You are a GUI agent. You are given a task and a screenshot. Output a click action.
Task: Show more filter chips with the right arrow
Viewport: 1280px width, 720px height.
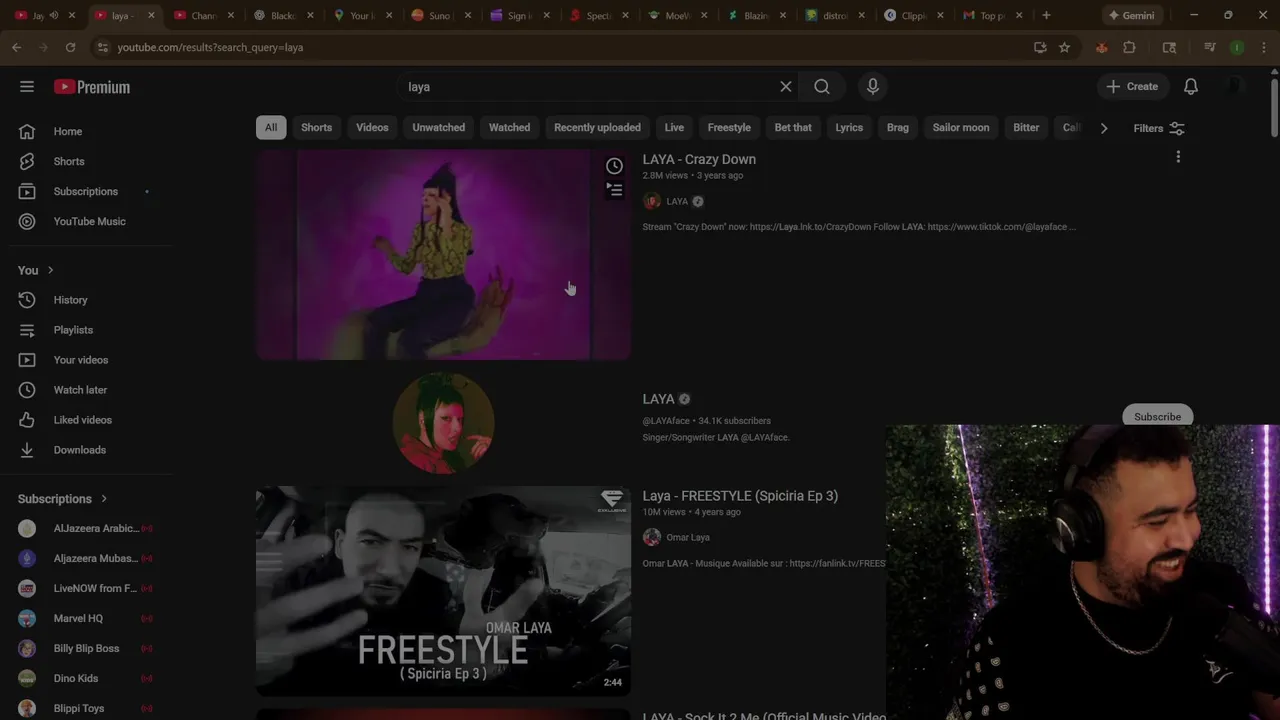1104,128
